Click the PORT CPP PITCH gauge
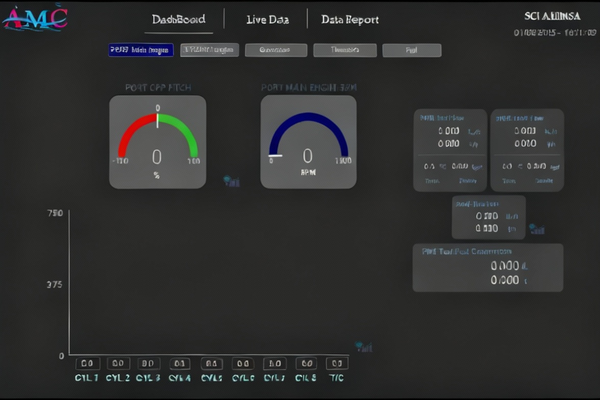 coord(157,142)
